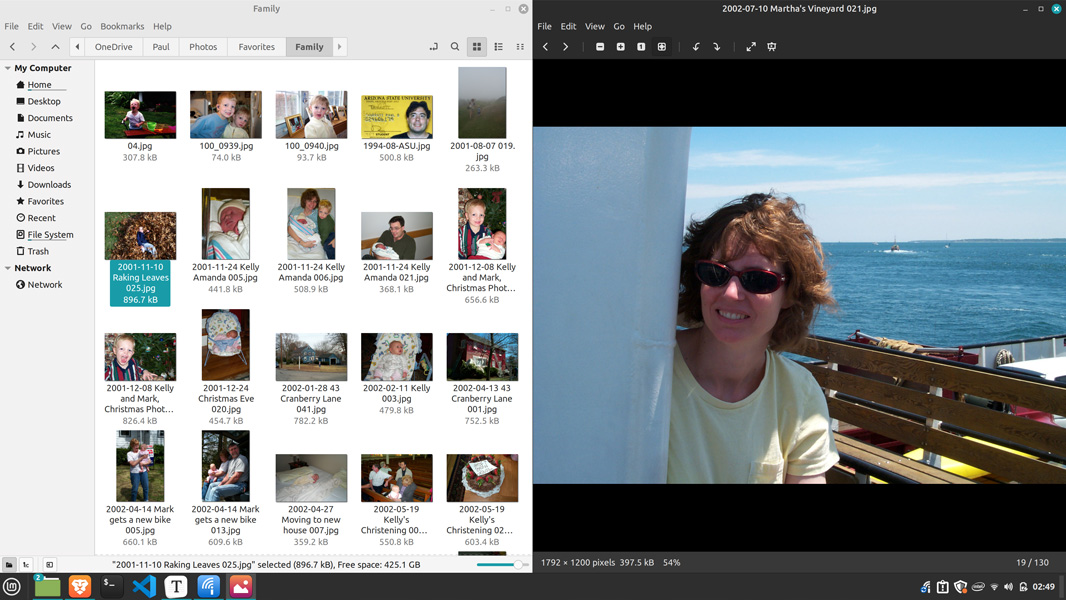Viewport: 1066px width, 600px height.
Task: Rotate the image counterclockwise
Action: [x=696, y=47]
